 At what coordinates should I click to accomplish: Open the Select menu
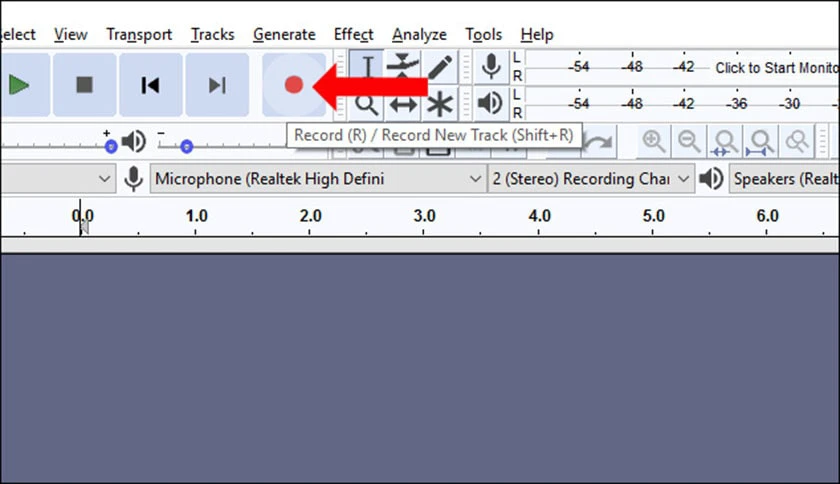pyautogui.click(x=18, y=35)
